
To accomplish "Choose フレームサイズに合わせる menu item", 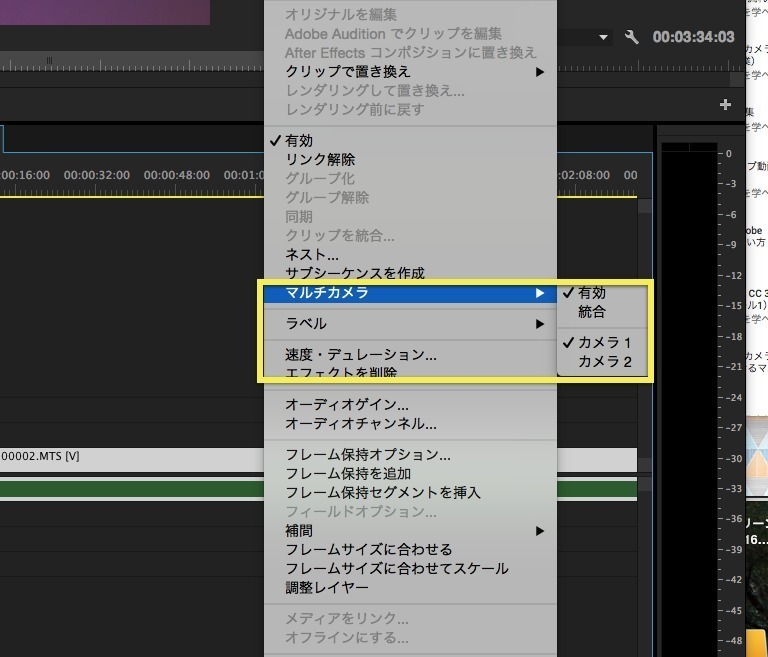I will (x=410, y=549).
